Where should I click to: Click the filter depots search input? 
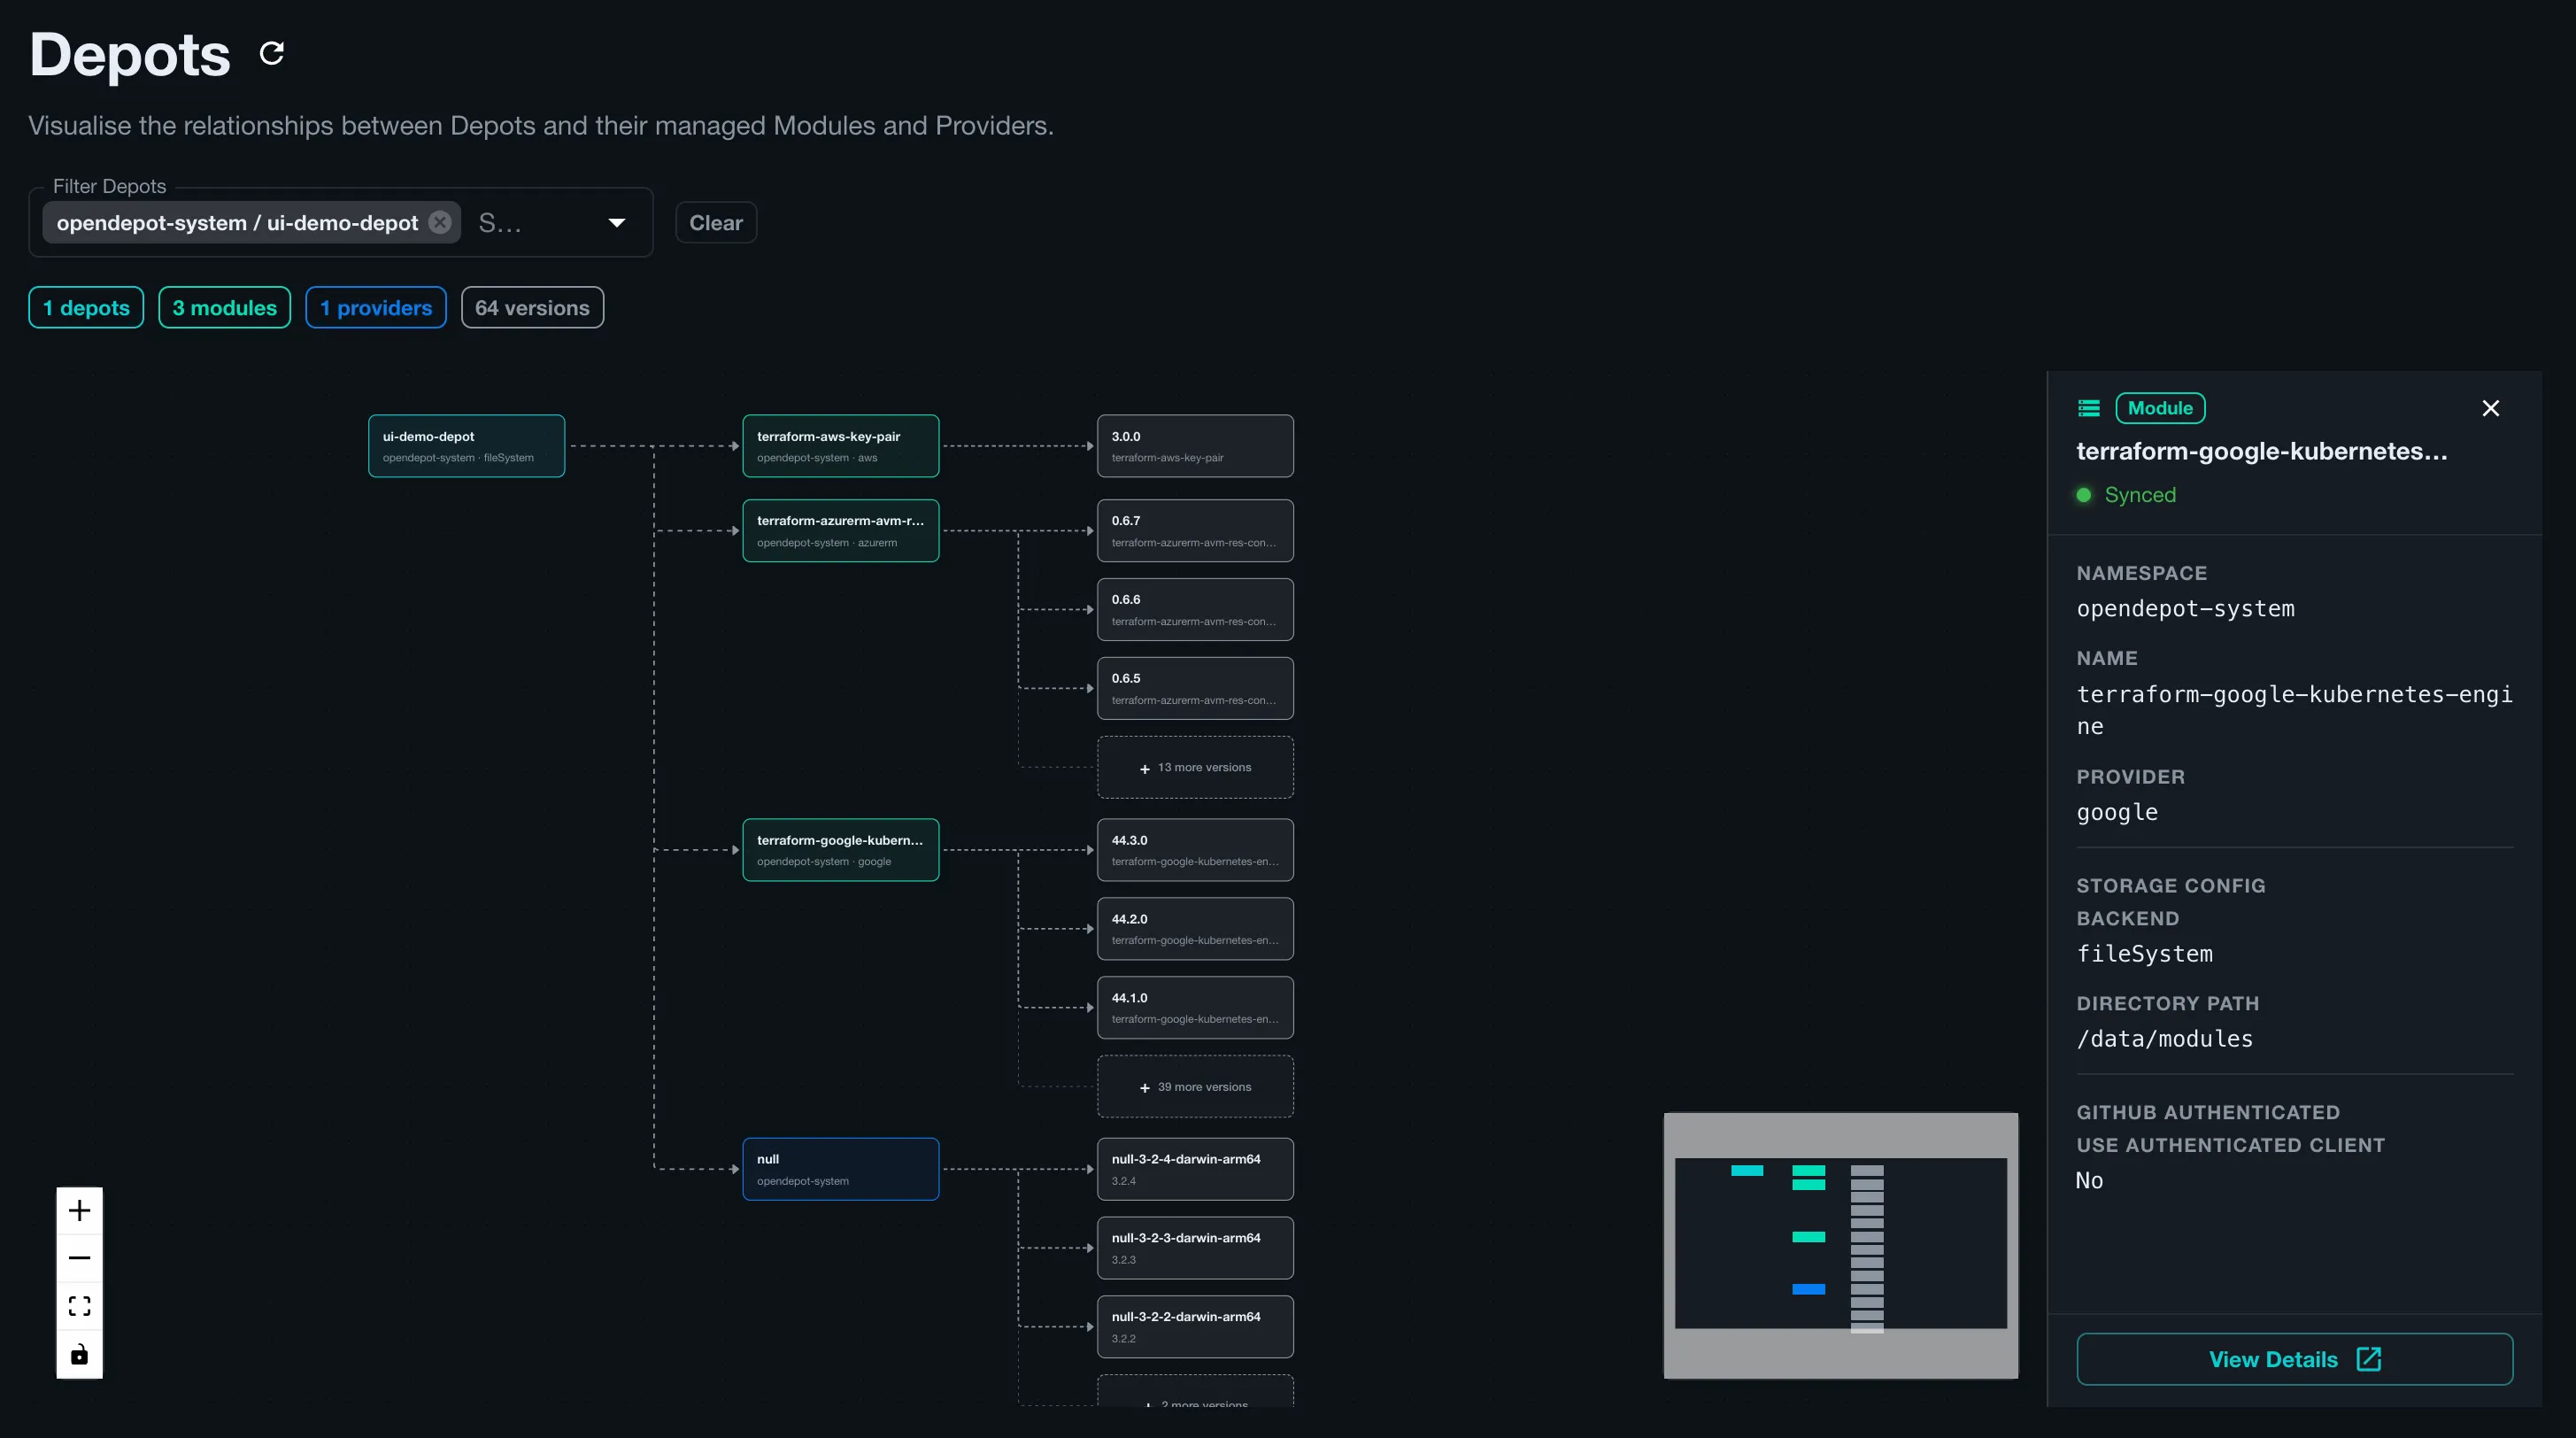pos(535,223)
